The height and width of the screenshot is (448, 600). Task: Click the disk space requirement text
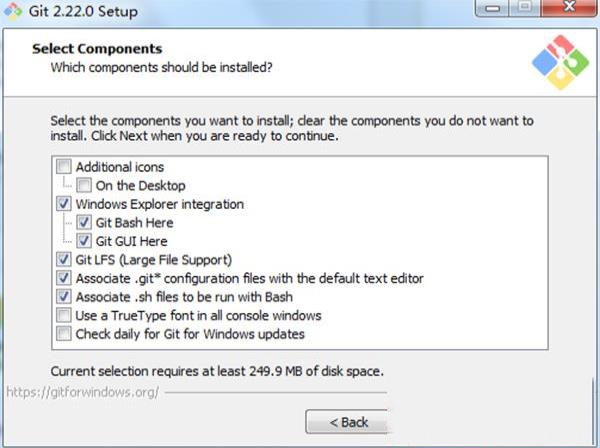[x=217, y=371]
